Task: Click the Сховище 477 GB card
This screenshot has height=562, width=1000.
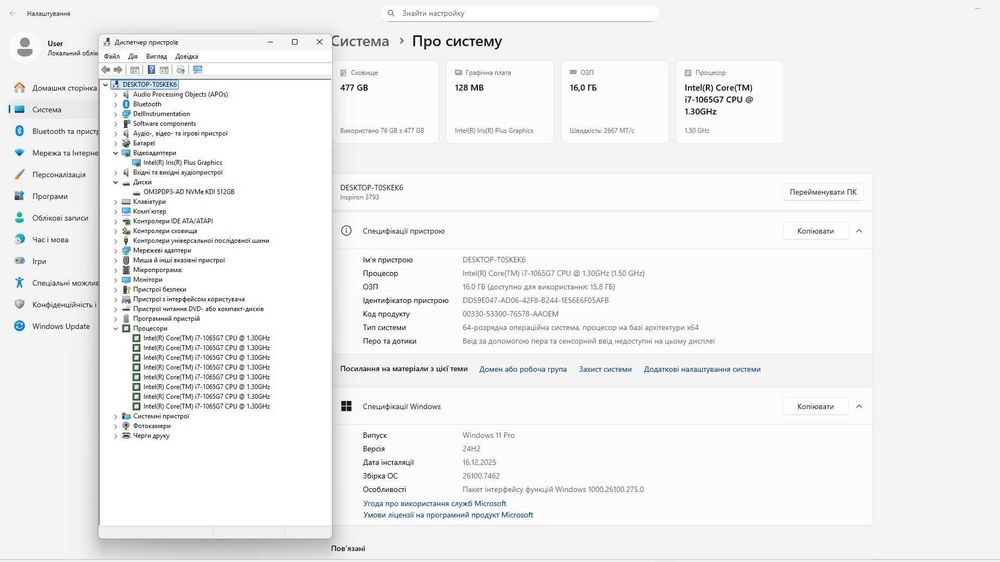Action: coord(385,102)
